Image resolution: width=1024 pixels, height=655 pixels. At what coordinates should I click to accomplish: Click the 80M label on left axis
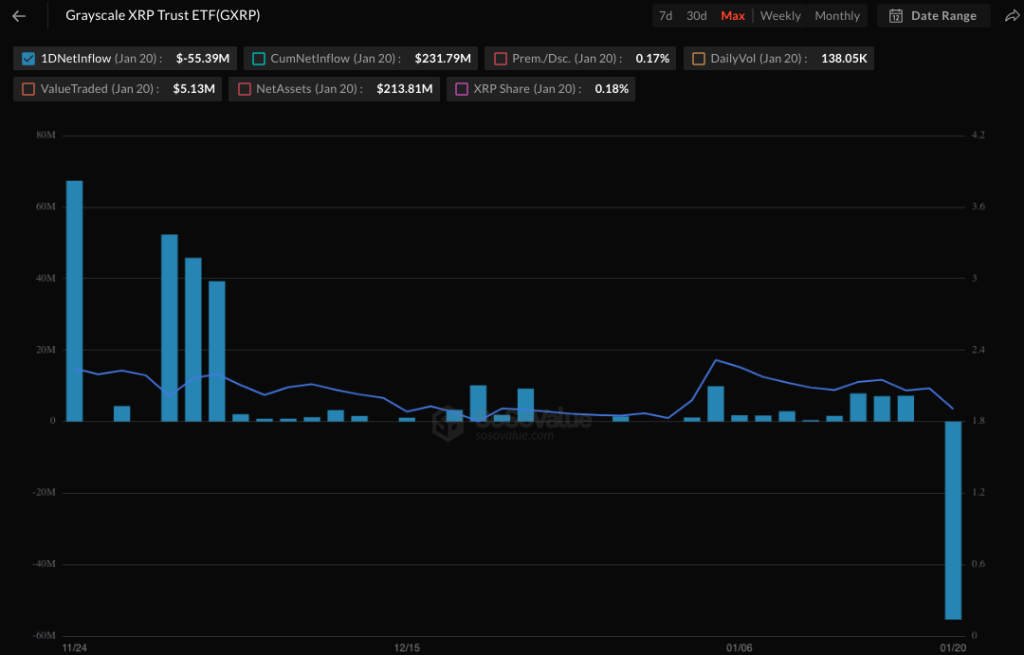(x=46, y=135)
